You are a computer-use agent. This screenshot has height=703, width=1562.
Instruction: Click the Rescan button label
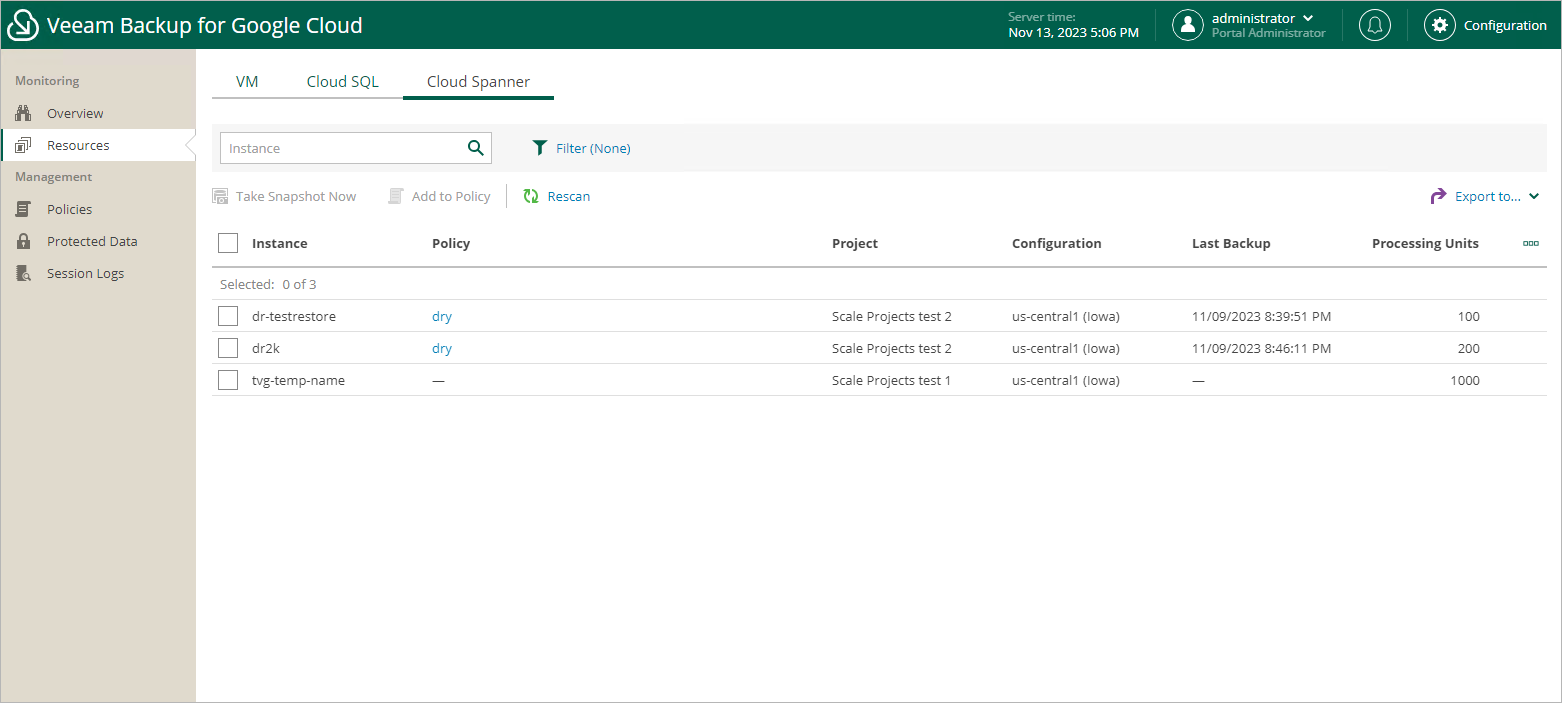[x=569, y=196]
